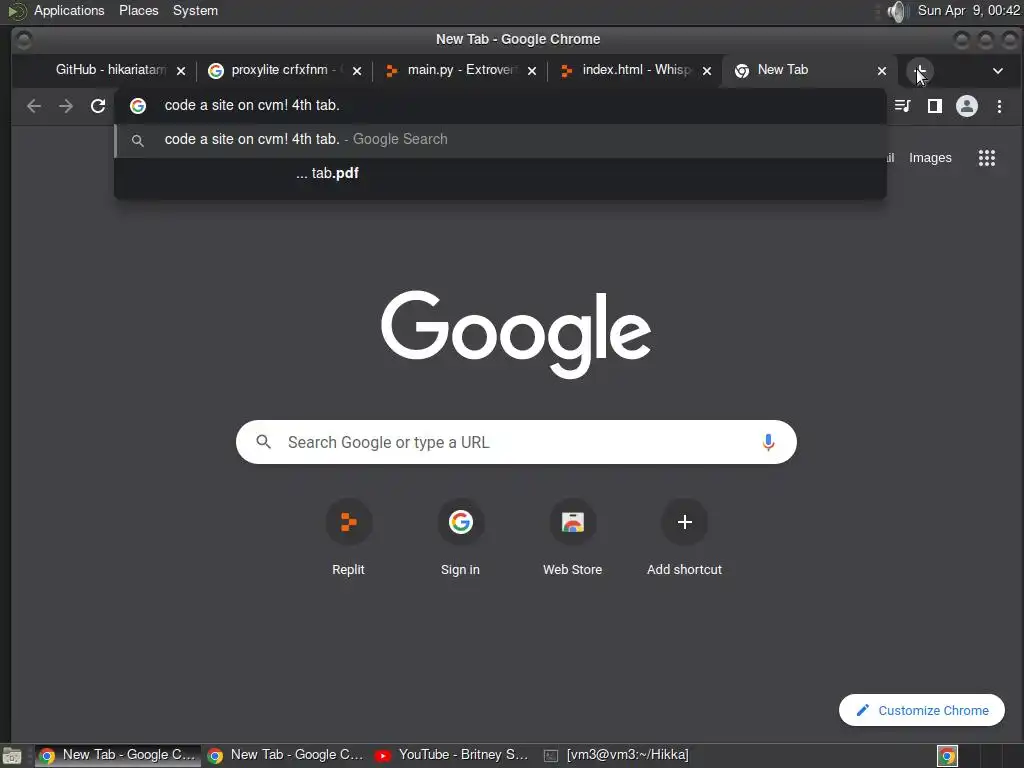Open the System menu

click(x=195, y=10)
